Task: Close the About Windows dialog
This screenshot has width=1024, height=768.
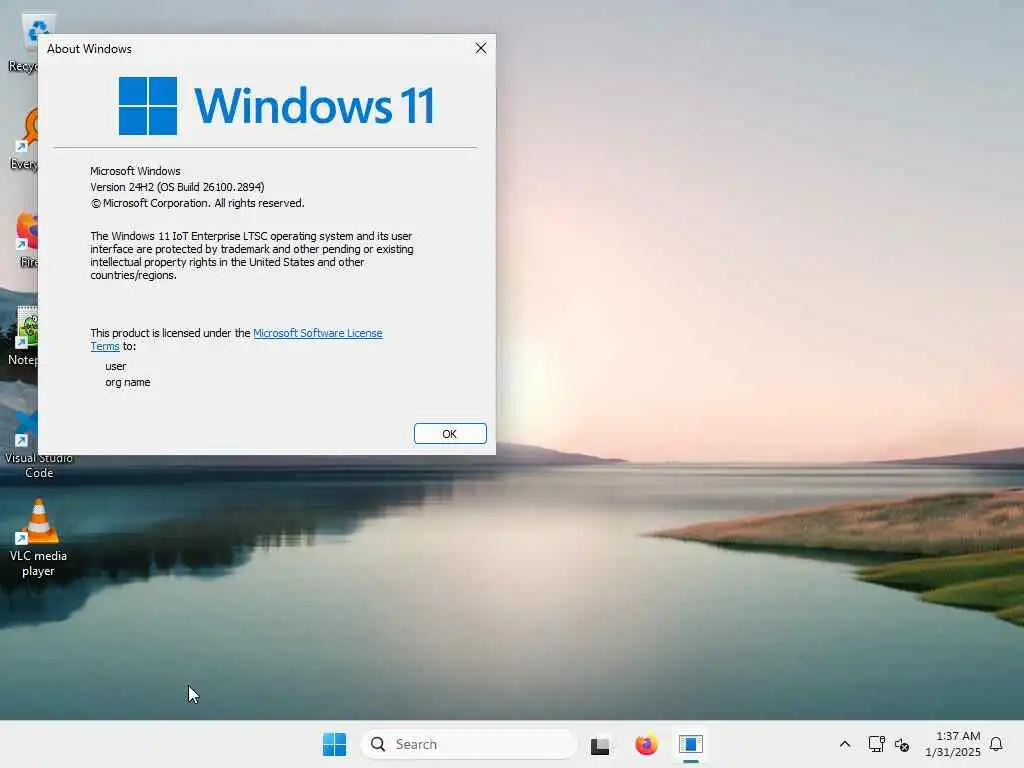Action: pos(481,48)
